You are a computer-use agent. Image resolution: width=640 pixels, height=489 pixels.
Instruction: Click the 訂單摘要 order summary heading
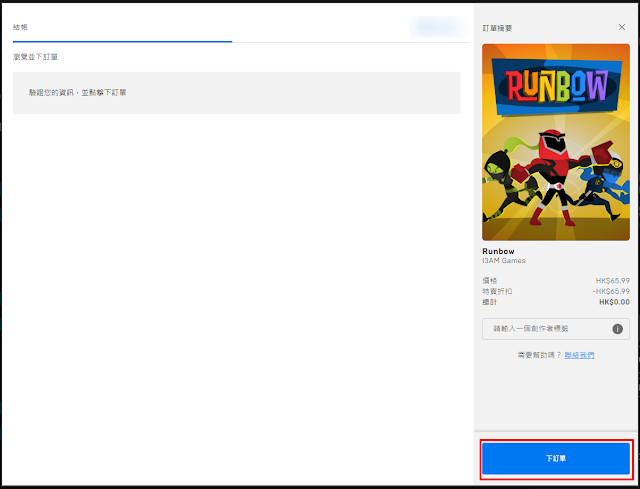tap(497, 28)
